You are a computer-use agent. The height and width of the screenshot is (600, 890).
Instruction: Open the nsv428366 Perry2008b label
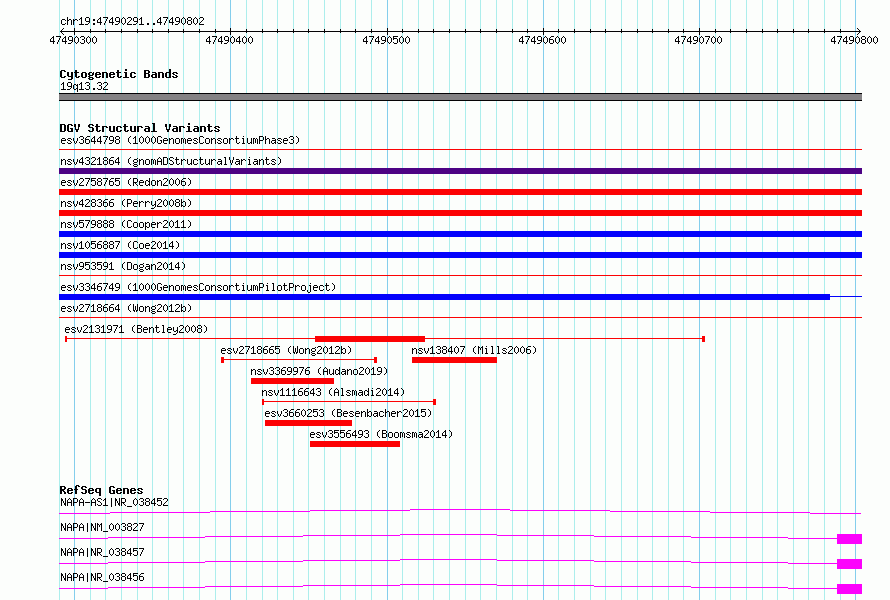pos(126,203)
